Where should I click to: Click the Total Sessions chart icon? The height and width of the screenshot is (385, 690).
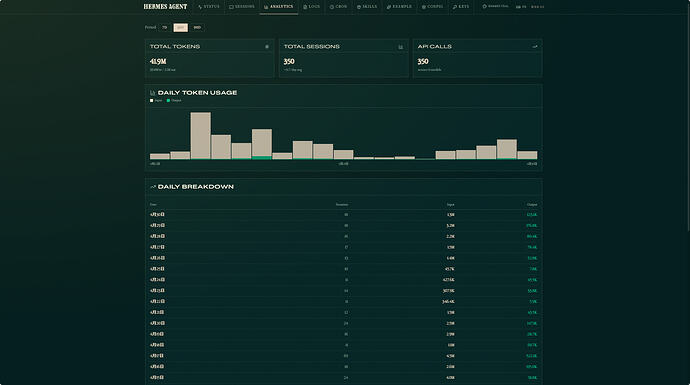pyautogui.click(x=400, y=47)
